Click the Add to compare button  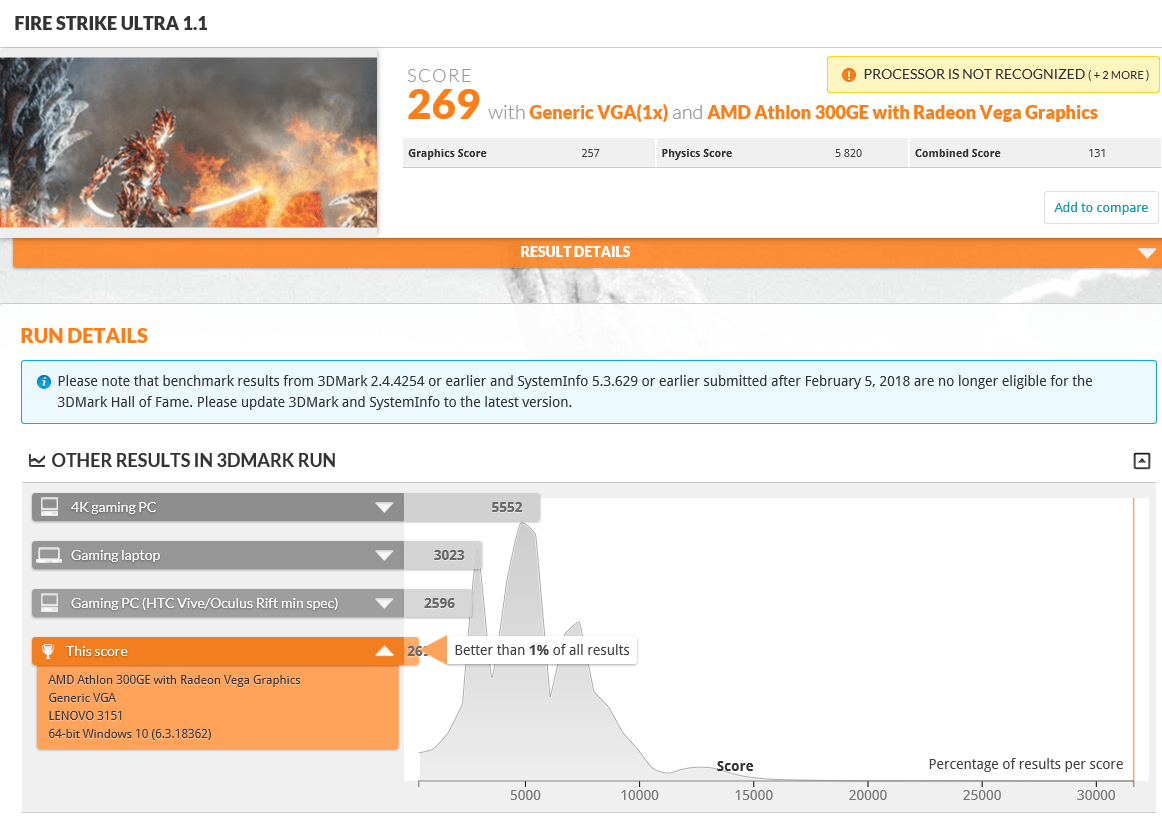(1100, 208)
